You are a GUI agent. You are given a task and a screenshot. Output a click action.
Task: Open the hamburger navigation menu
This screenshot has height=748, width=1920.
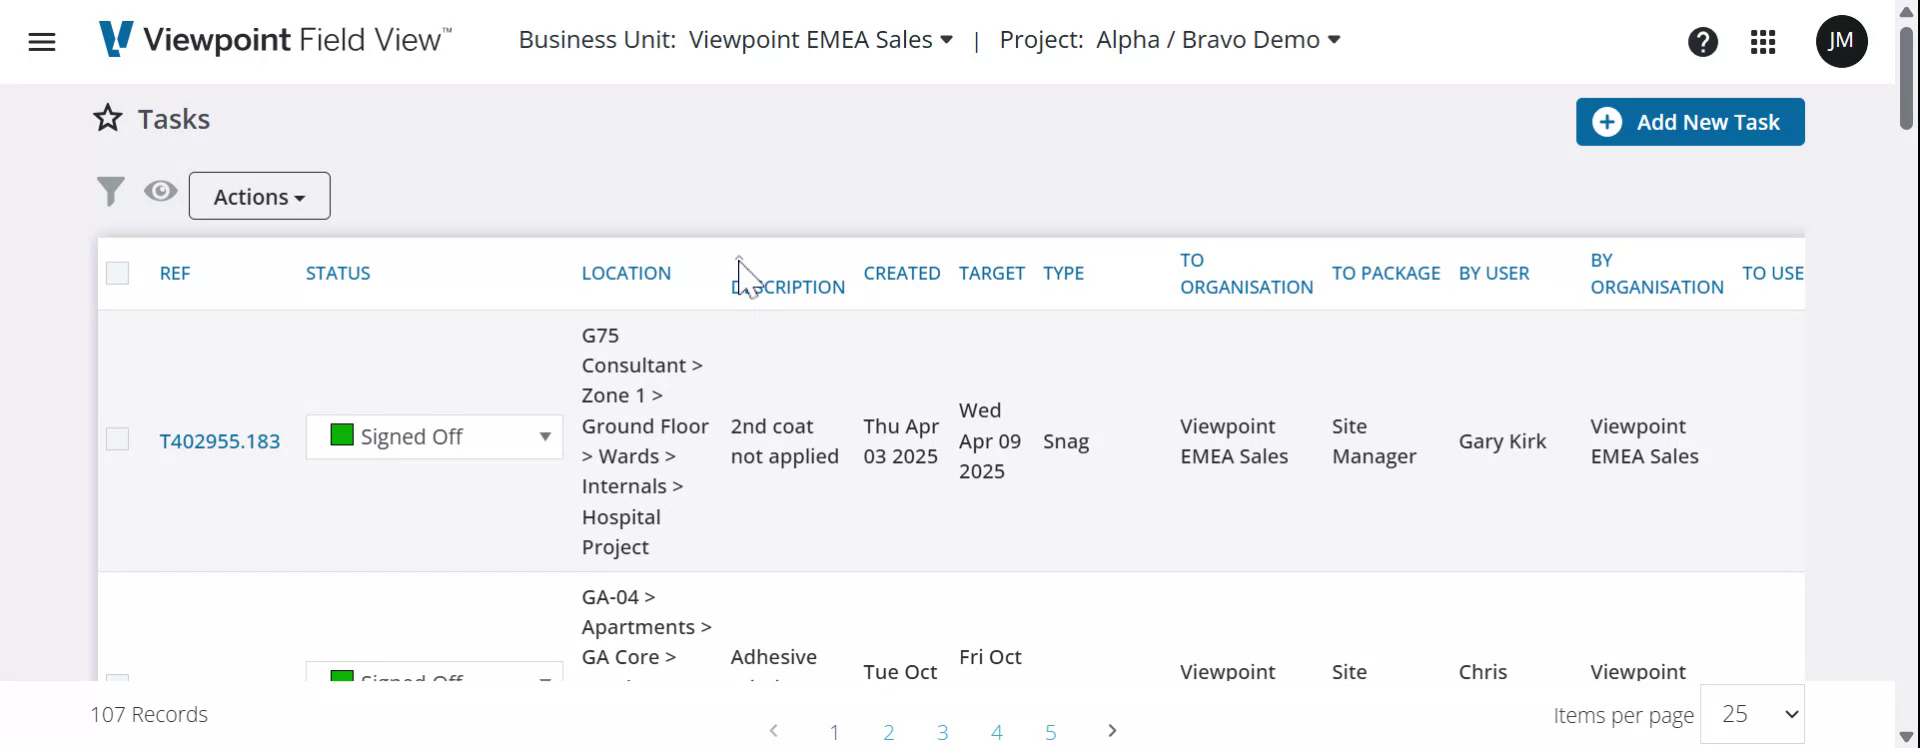click(x=42, y=42)
